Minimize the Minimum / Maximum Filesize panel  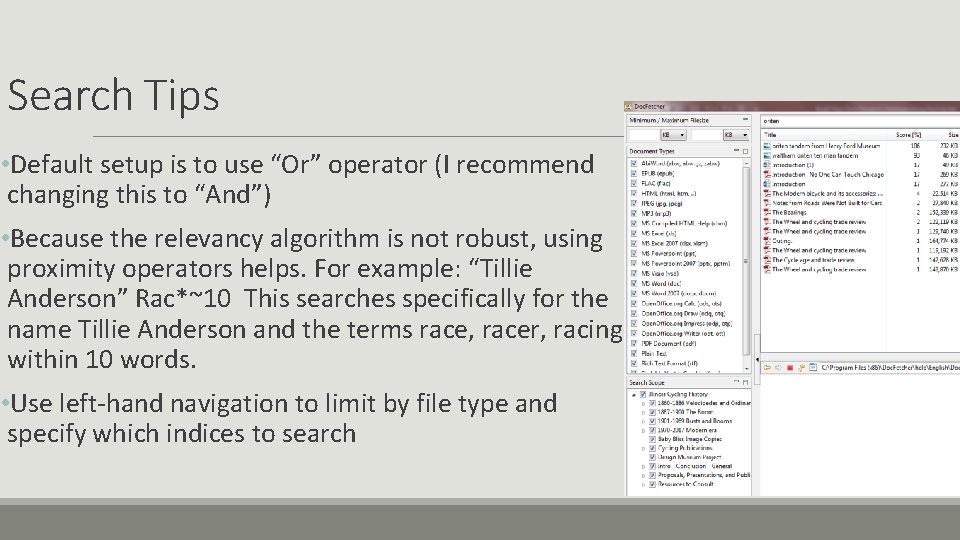[745, 120]
